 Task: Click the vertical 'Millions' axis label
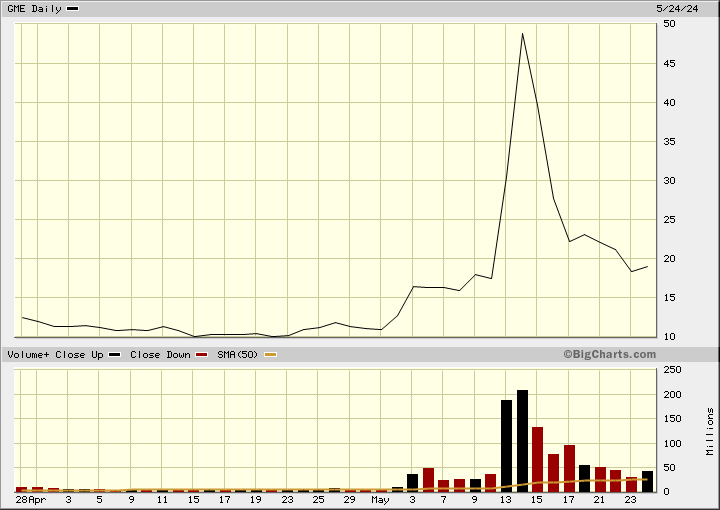pos(710,432)
